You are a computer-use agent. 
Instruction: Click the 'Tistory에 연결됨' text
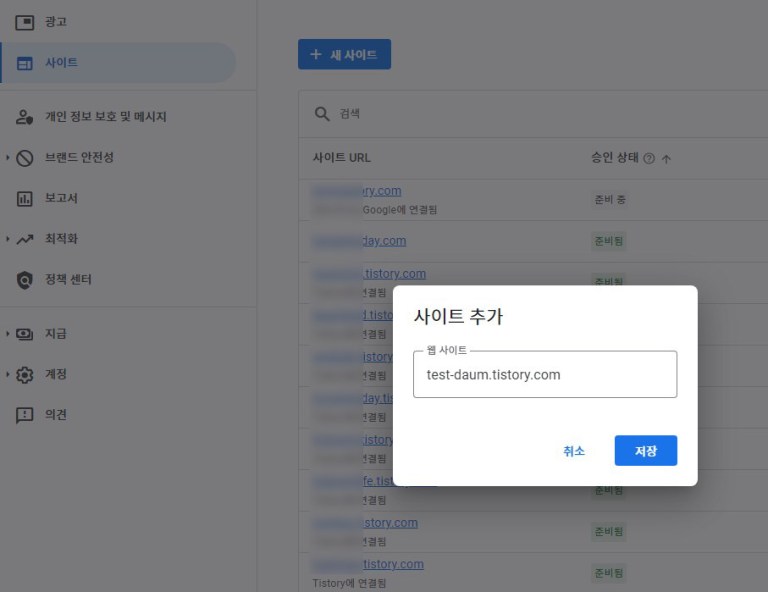coord(349,583)
